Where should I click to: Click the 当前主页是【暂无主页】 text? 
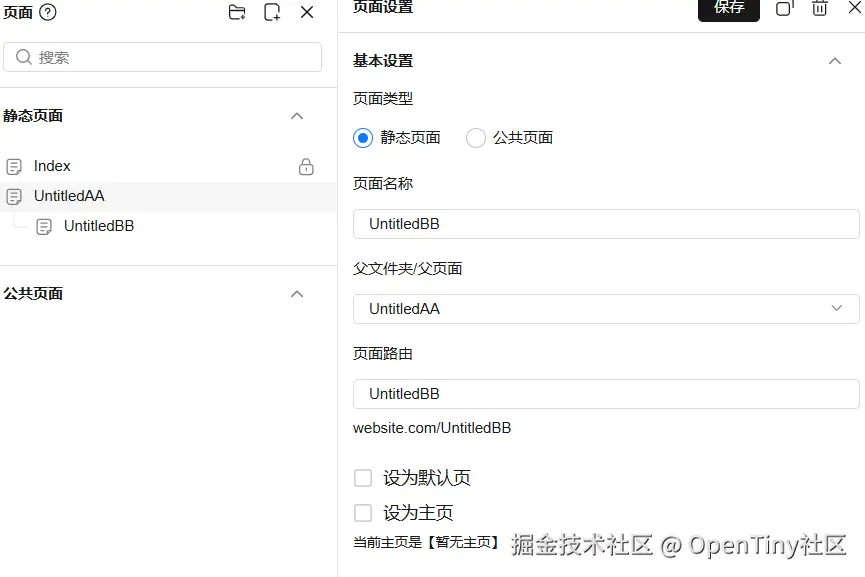pos(426,542)
